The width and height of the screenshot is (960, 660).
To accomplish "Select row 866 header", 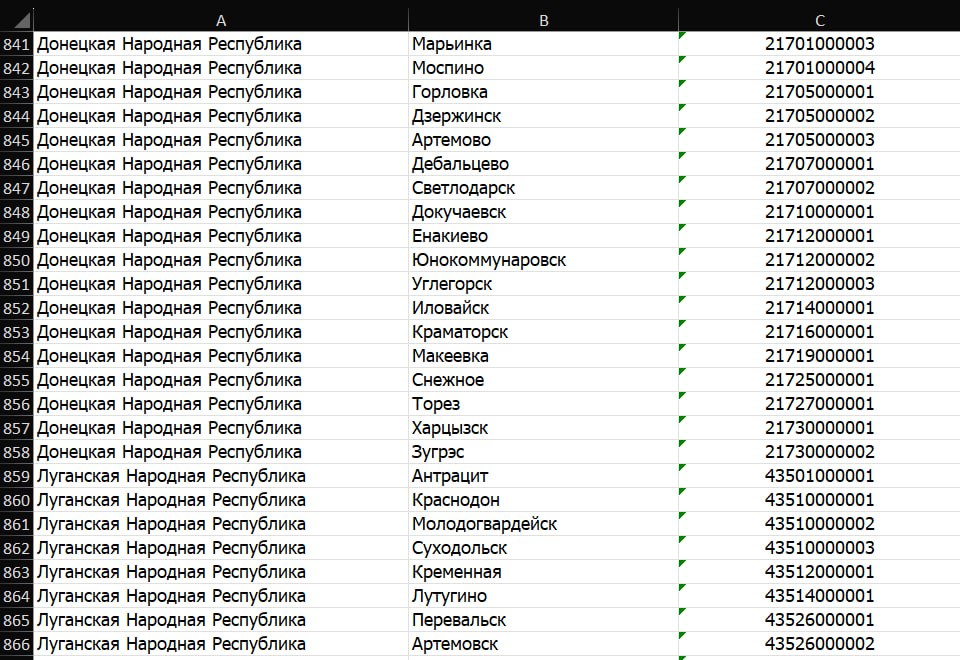I will coord(17,644).
